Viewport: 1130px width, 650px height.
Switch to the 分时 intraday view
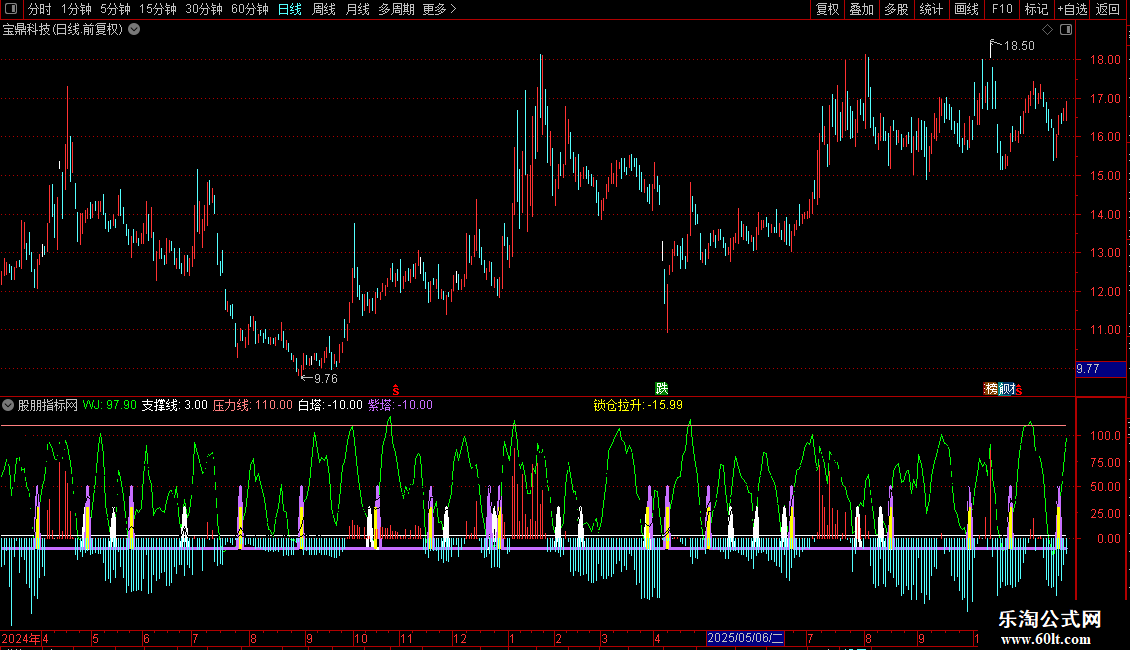tap(40, 9)
